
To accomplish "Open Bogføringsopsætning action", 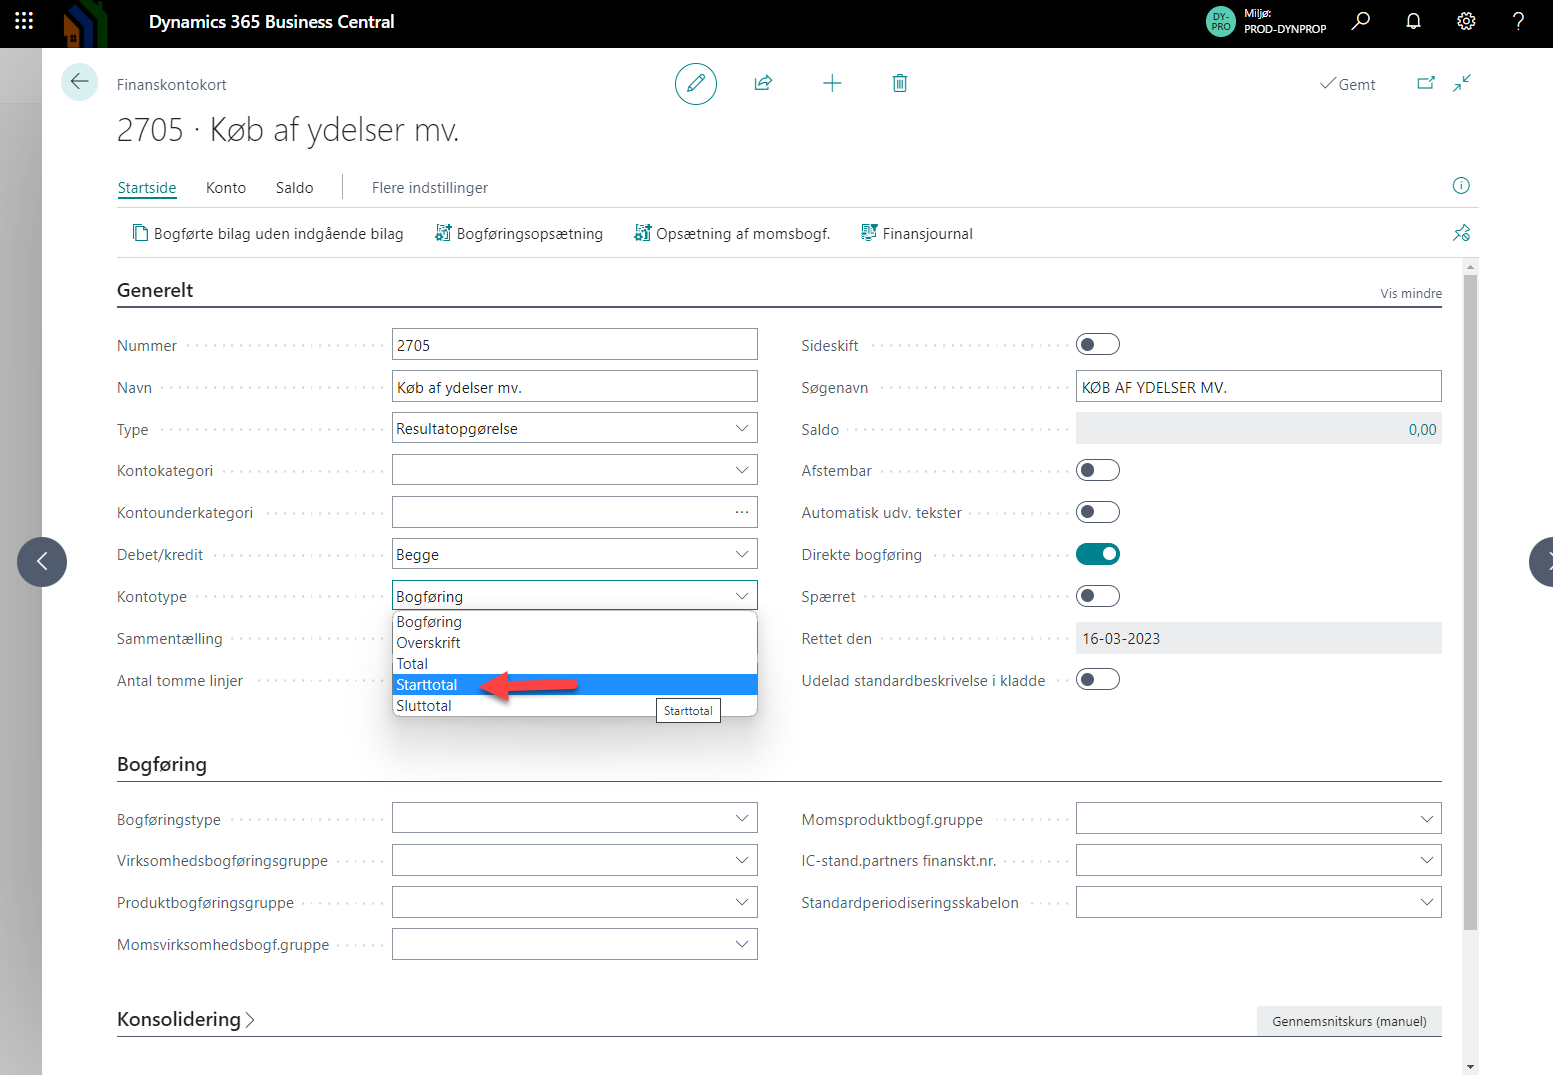I will tap(519, 234).
